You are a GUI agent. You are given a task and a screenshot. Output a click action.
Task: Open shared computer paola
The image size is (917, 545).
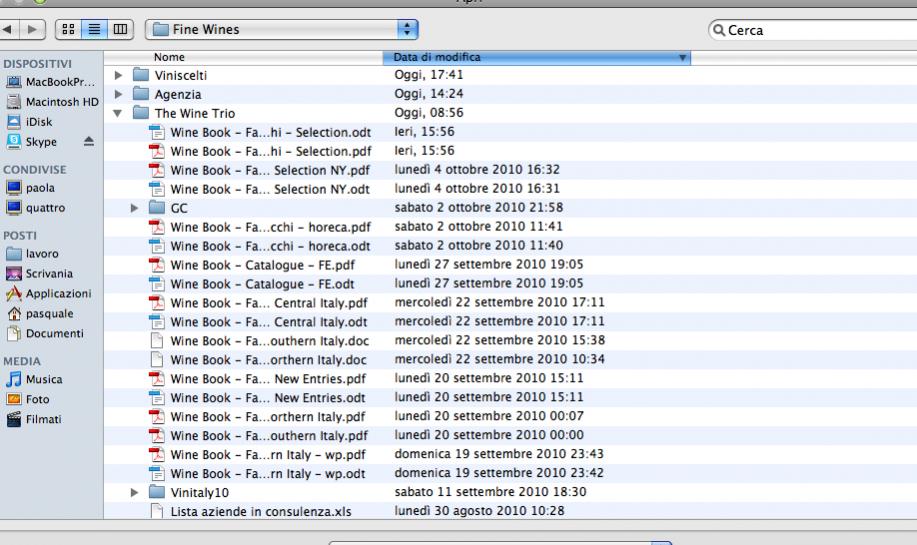(30, 188)
